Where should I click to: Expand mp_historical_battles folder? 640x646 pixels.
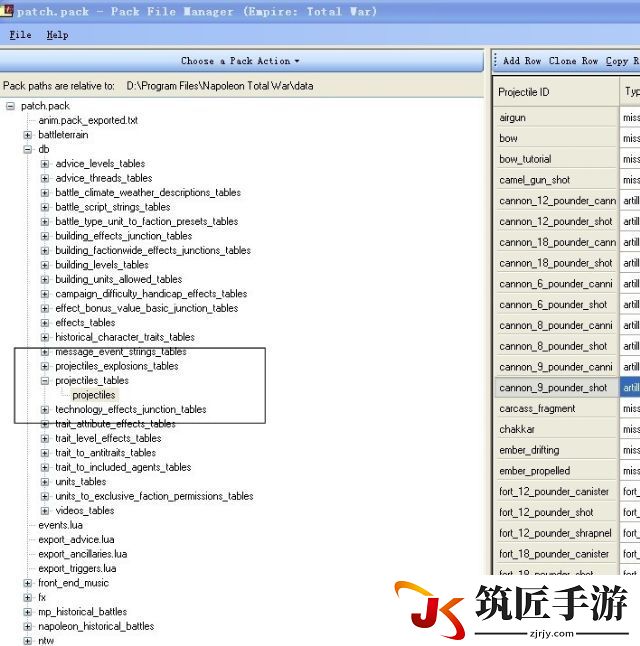(x=28, y=612)
